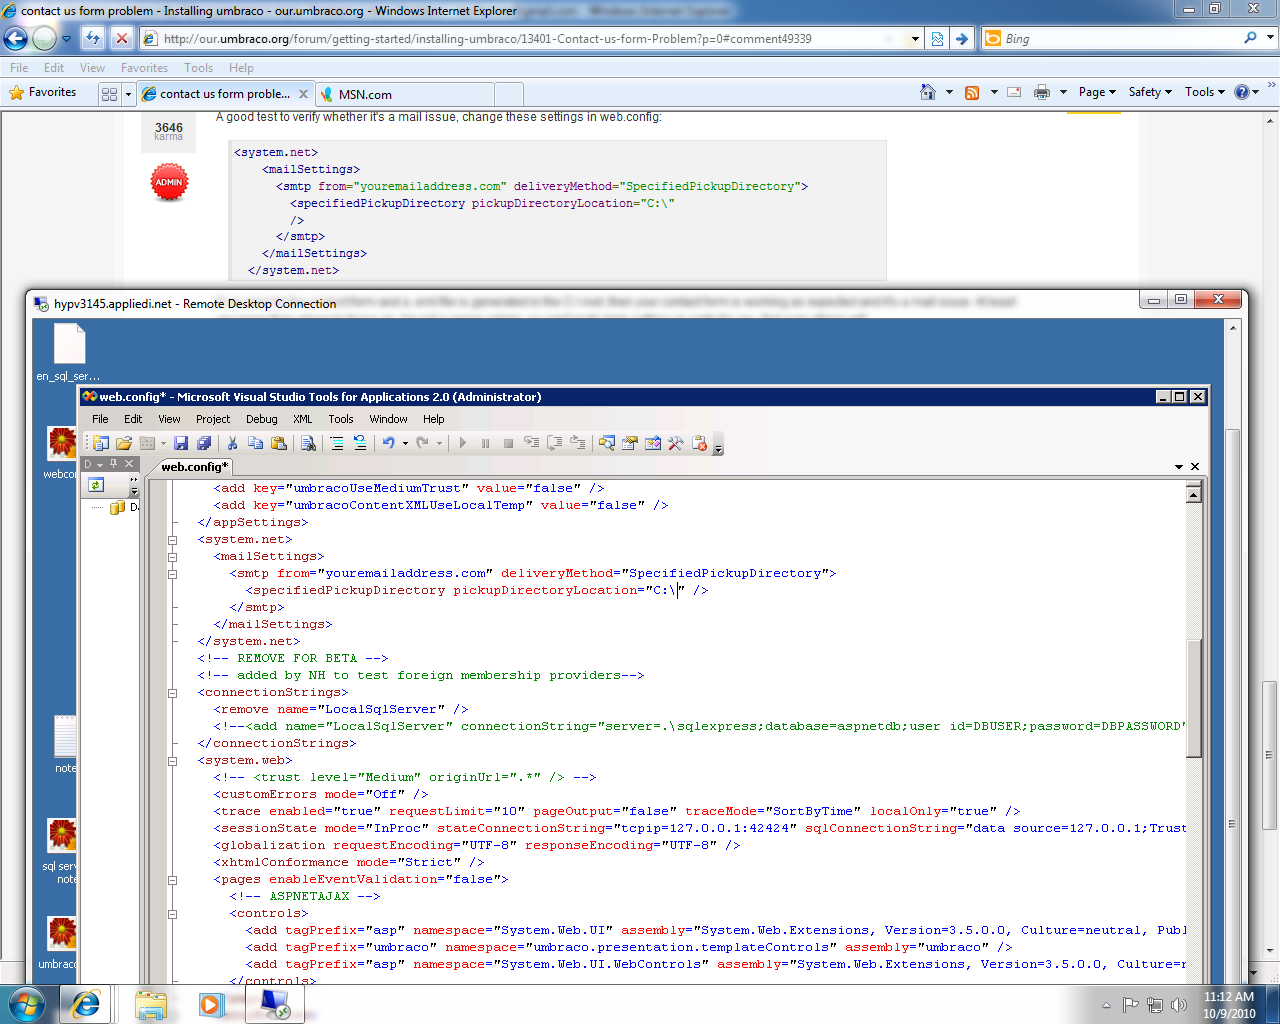Viewport: 1280px width, 1024px height.
Task: Click the Read Mail envelope icon
Action: [x=1014, y=92]
